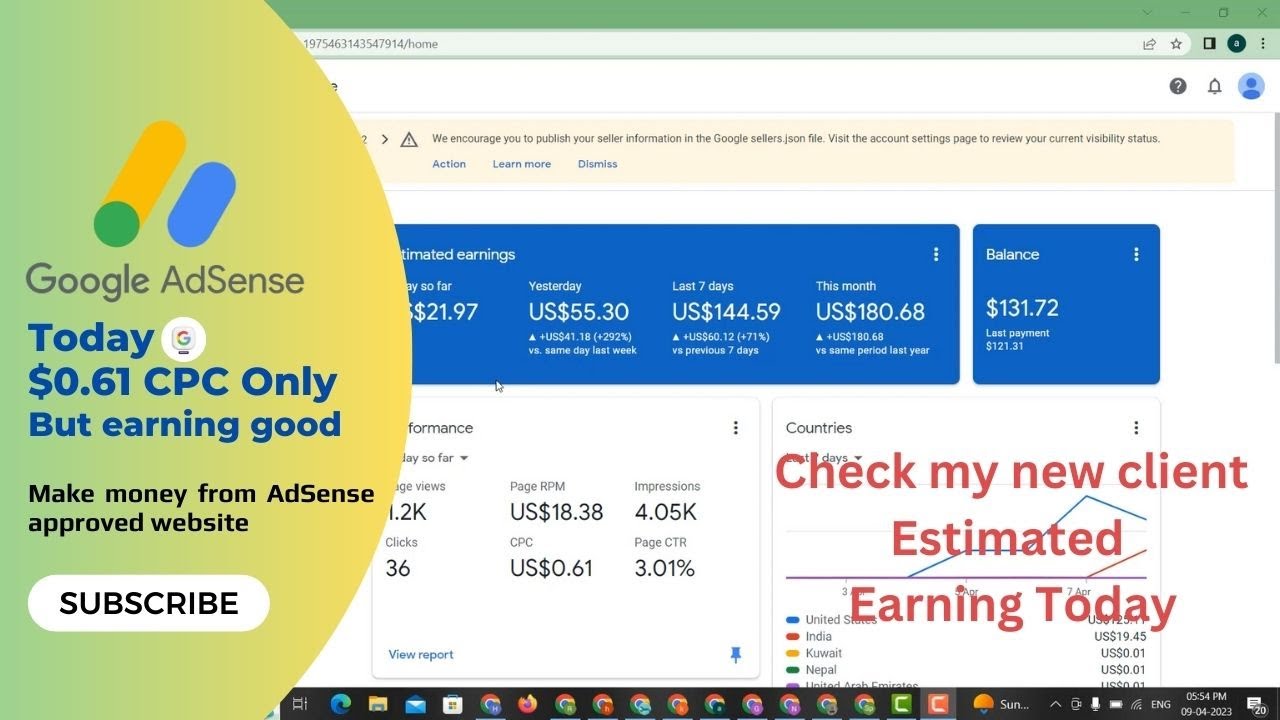Screen dimensions: 1280x720
Task: Open the Chrome three-dot menu
Action: click(x=1263, y=44)
